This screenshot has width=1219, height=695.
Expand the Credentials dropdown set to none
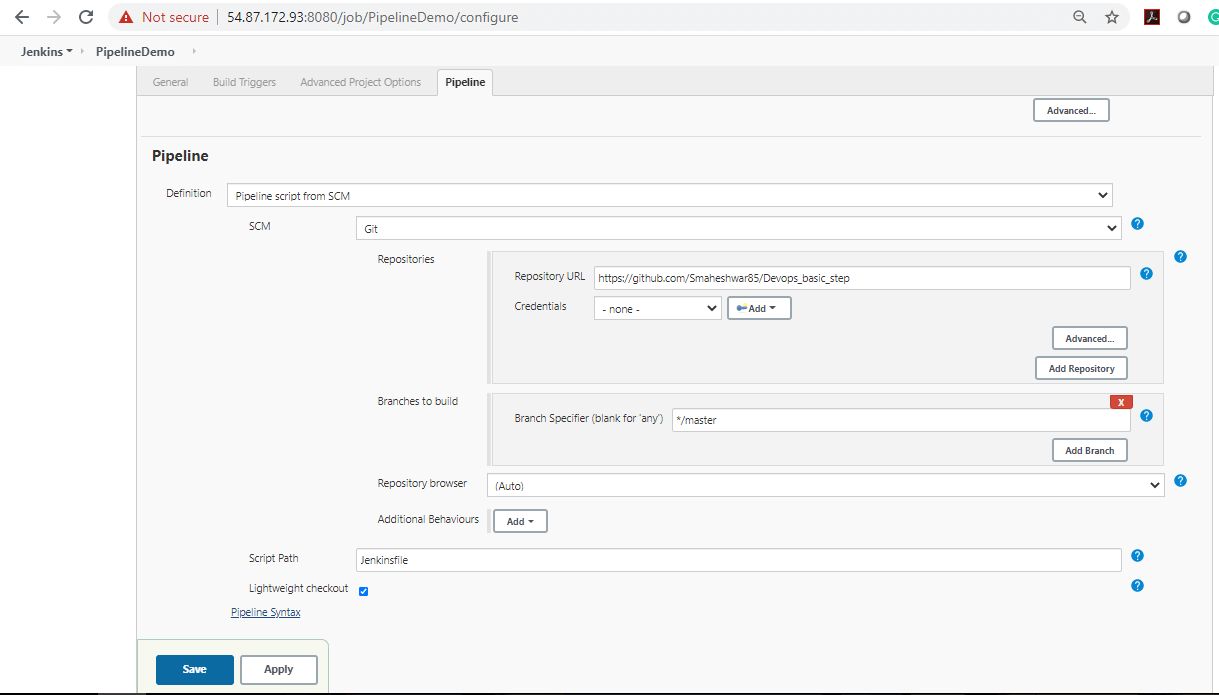click(x=657, y=308)
